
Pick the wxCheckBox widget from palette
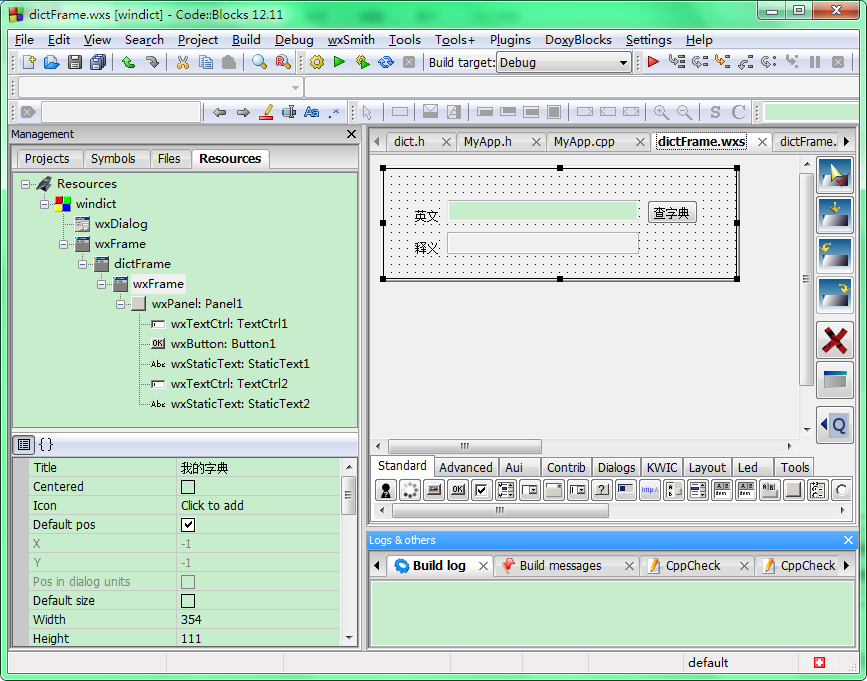click(x=481, y=490)
